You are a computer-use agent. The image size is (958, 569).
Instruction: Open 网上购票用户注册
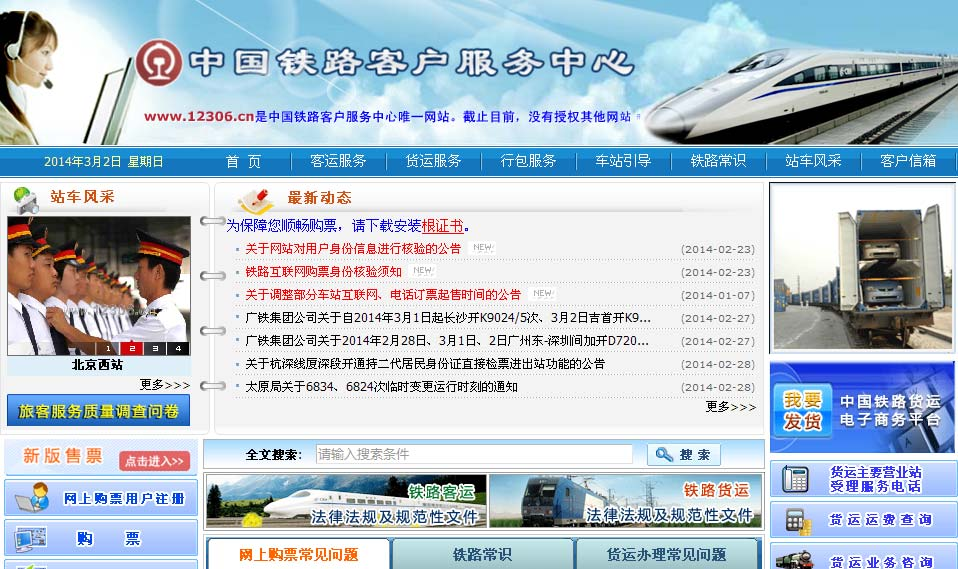coord(101,497)
